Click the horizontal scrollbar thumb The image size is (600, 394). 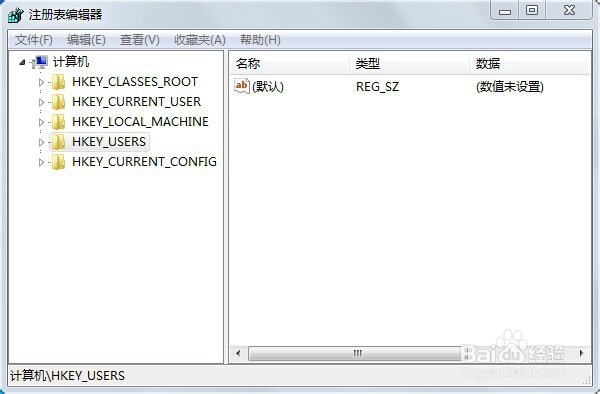358,353
